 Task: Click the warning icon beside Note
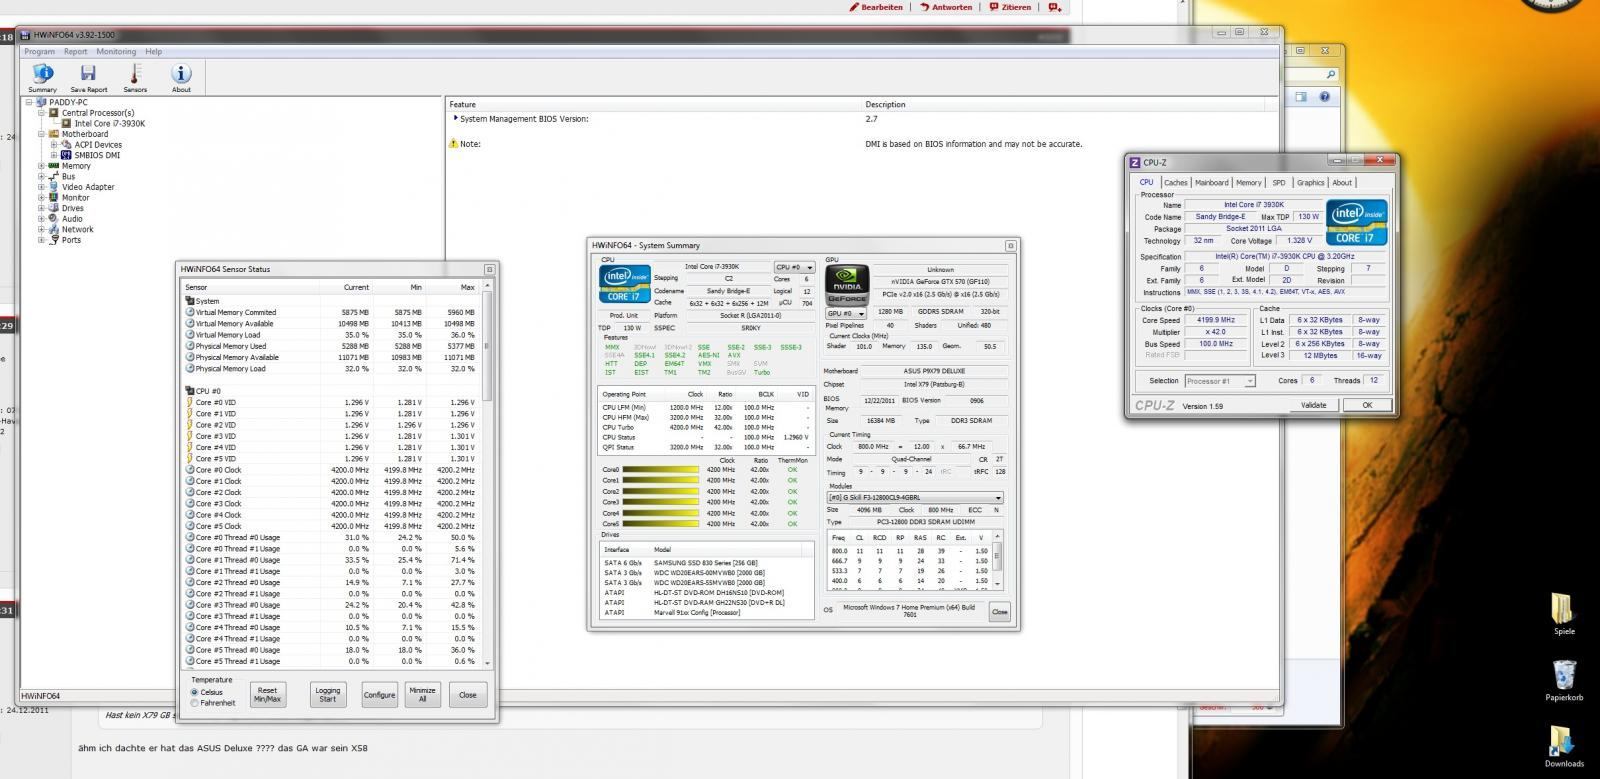click(x=454, y=144)
